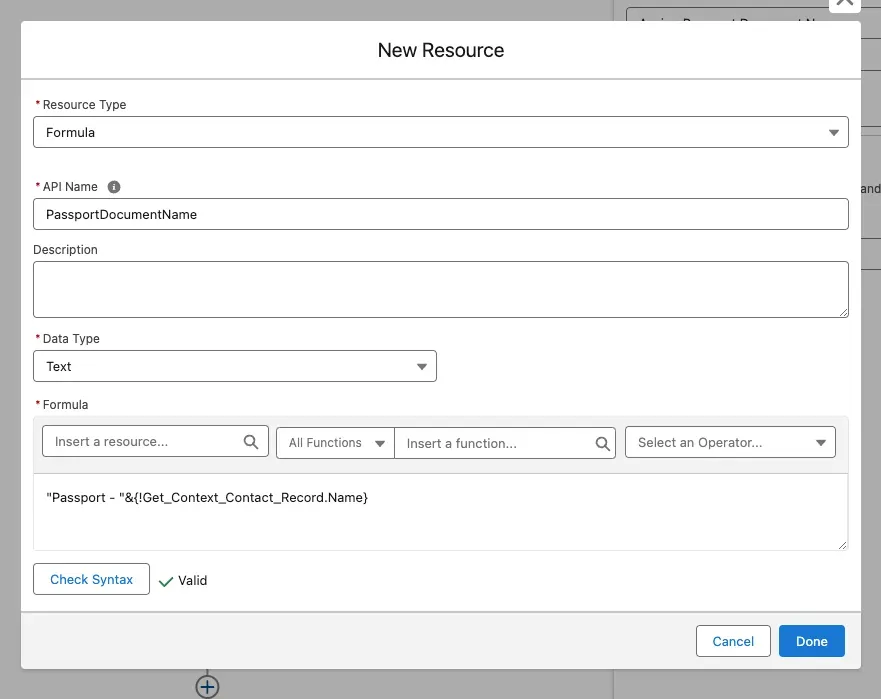
Task: Click the green Valid checkmark icon
Action: [x=166, y=581]
